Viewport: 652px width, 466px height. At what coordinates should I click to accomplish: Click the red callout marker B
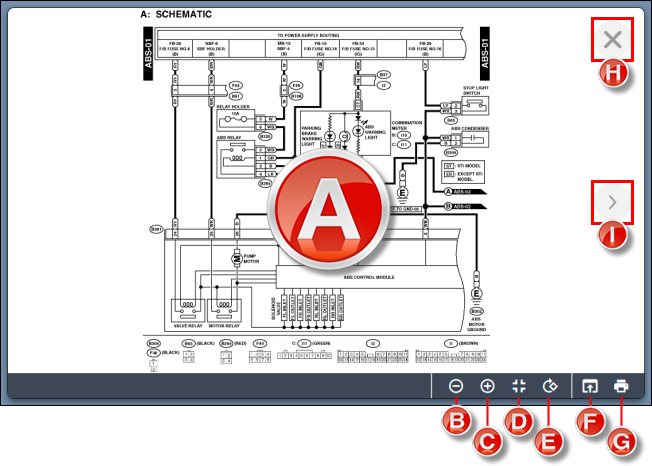458,422
